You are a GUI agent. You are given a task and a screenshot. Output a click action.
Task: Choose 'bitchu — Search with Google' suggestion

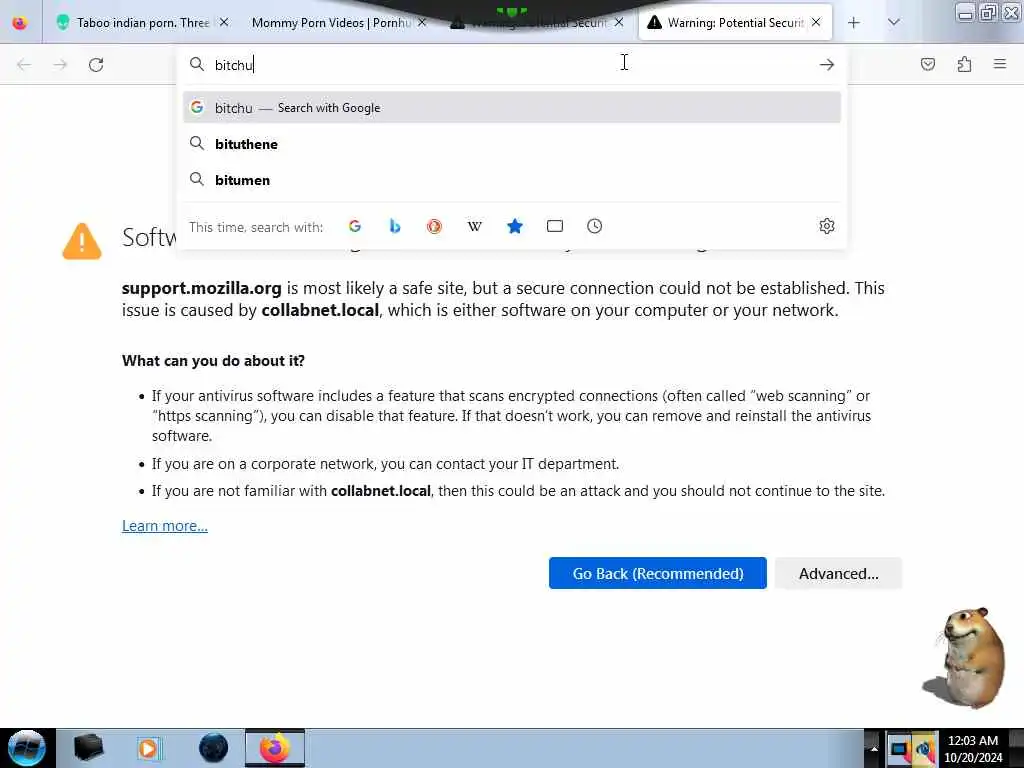click(x=512, y=108)
